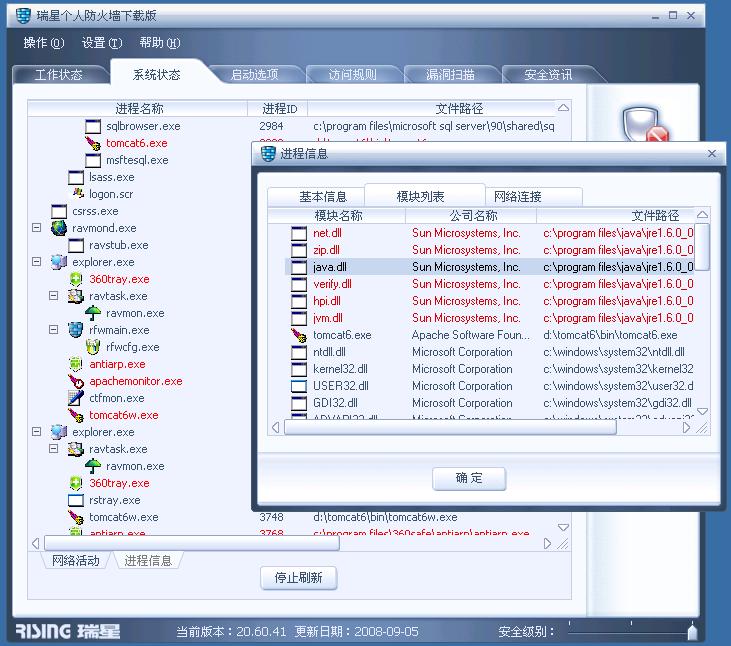
Task: Click the USER32.dll module icon
Action: [299, 386]
